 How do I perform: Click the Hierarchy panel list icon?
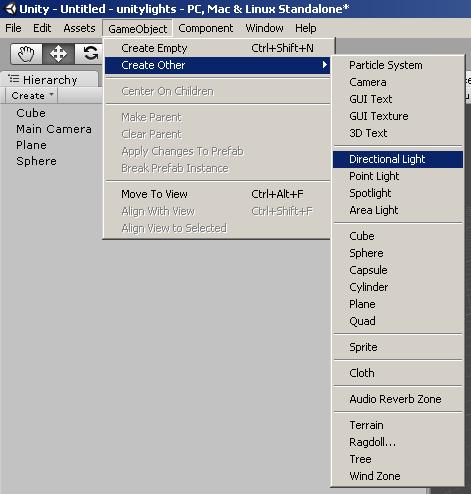(x=14, y=79)
